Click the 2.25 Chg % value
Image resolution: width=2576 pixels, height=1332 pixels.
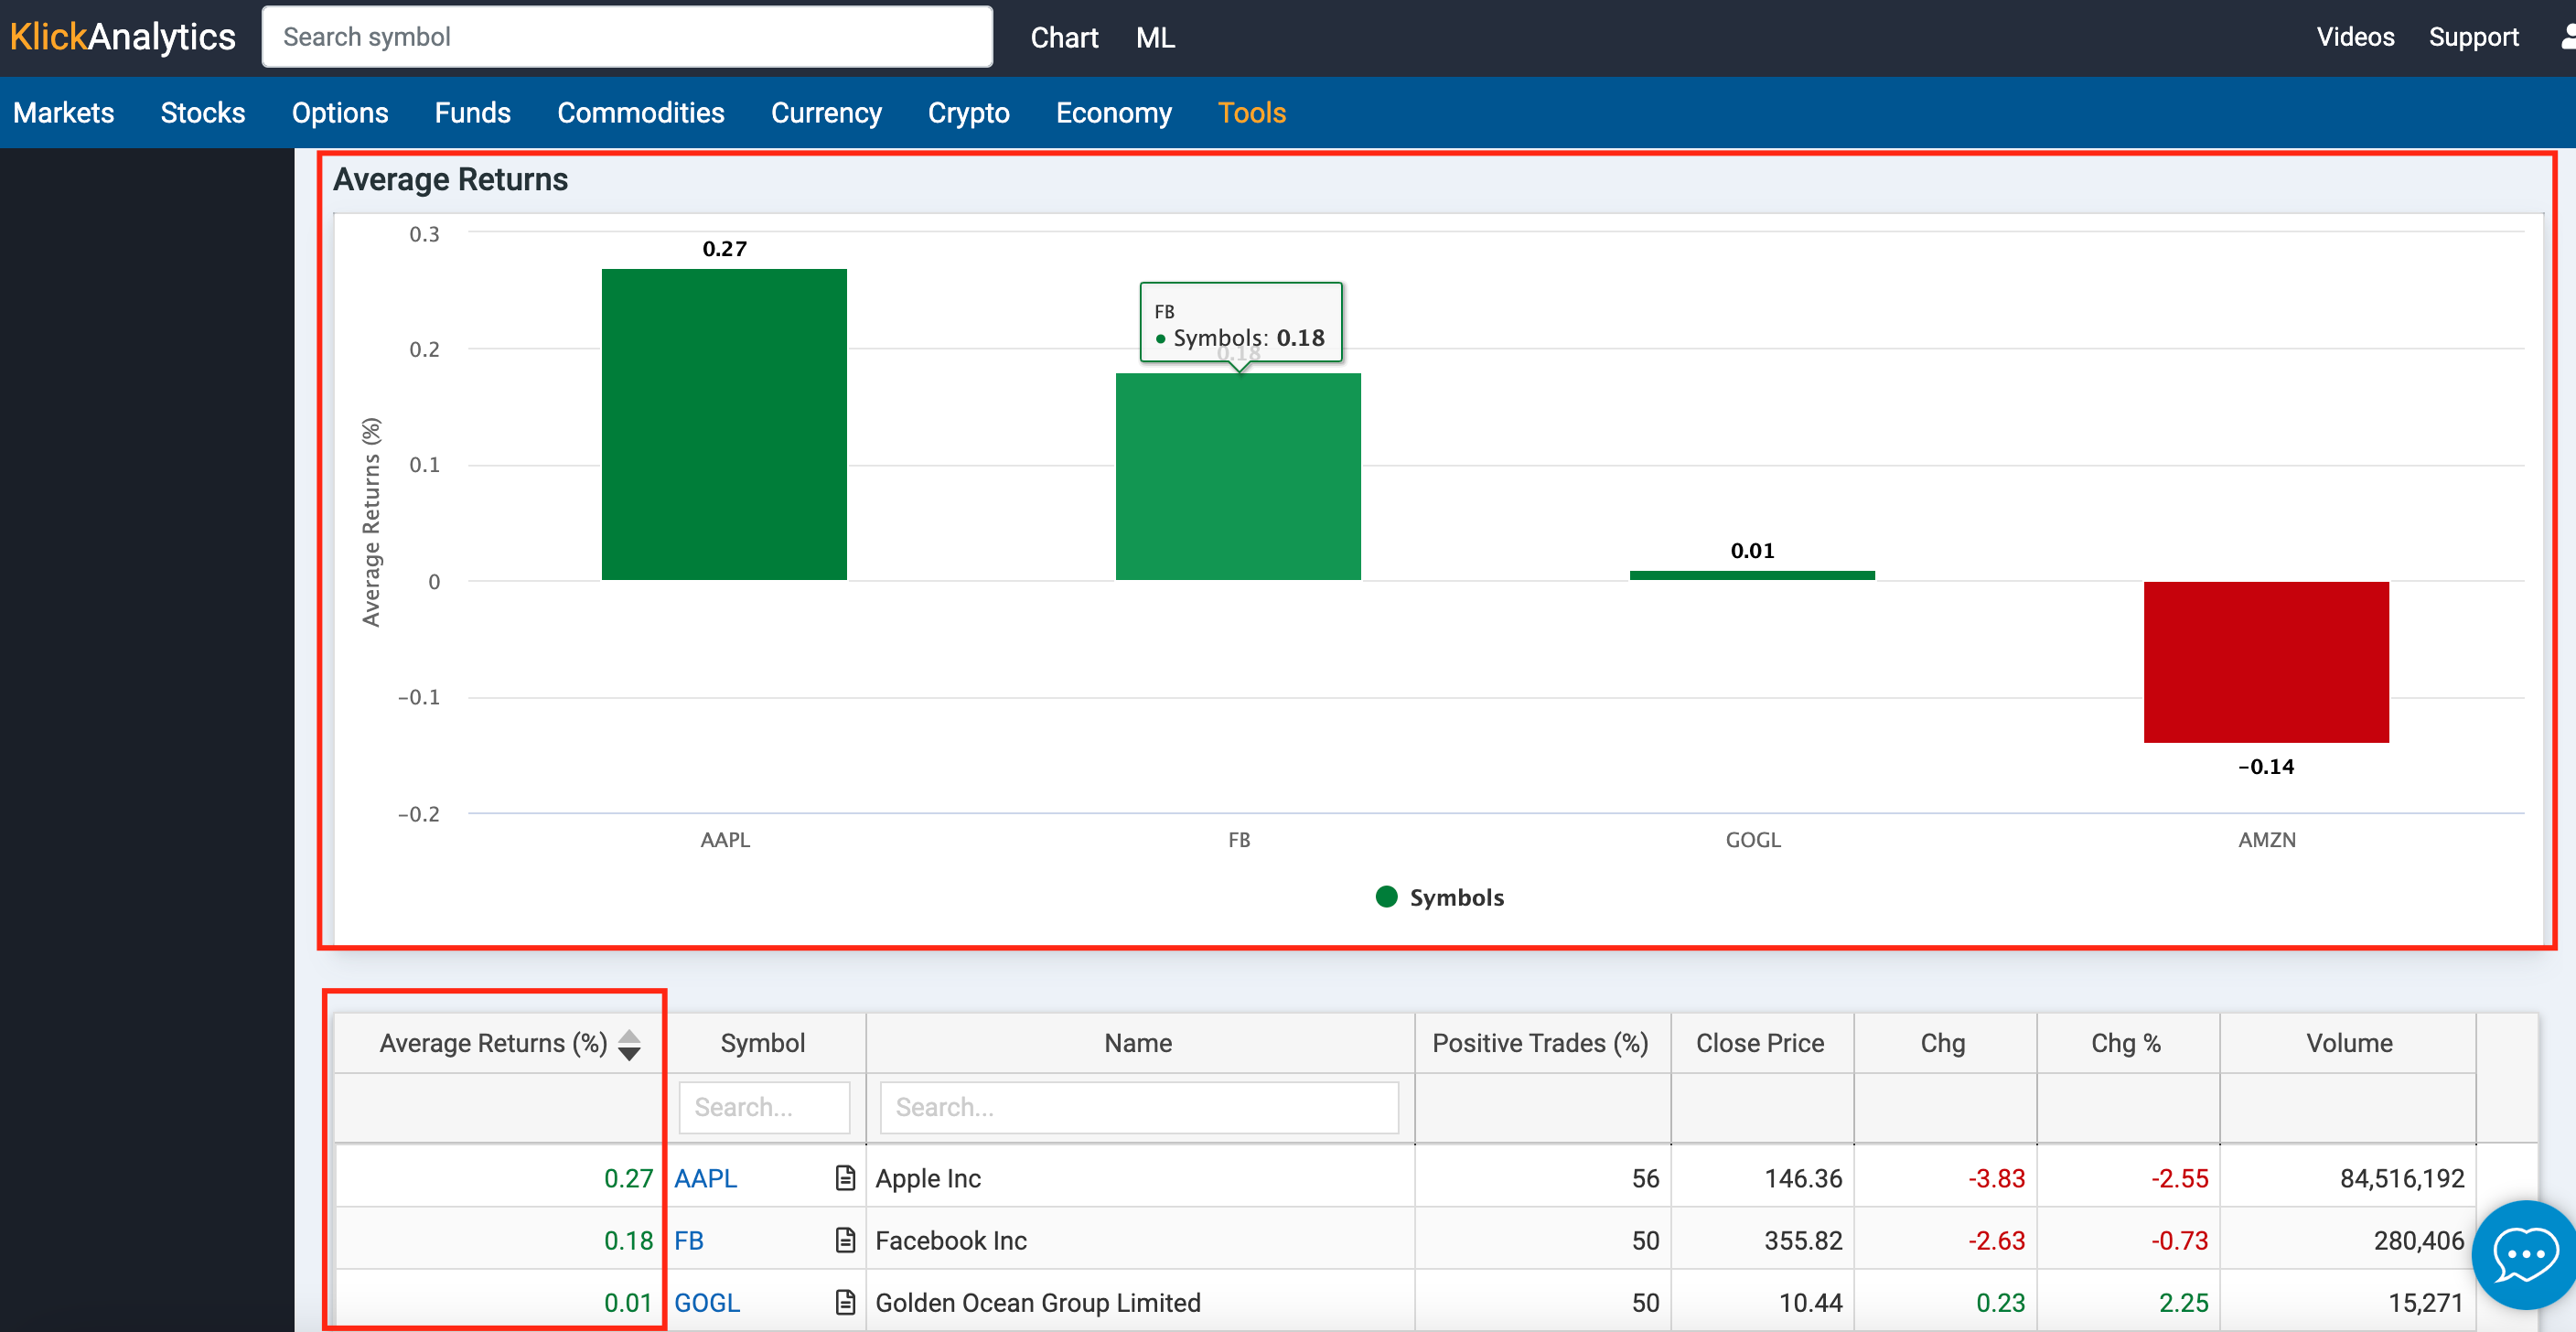[x=2183, y=1302]
